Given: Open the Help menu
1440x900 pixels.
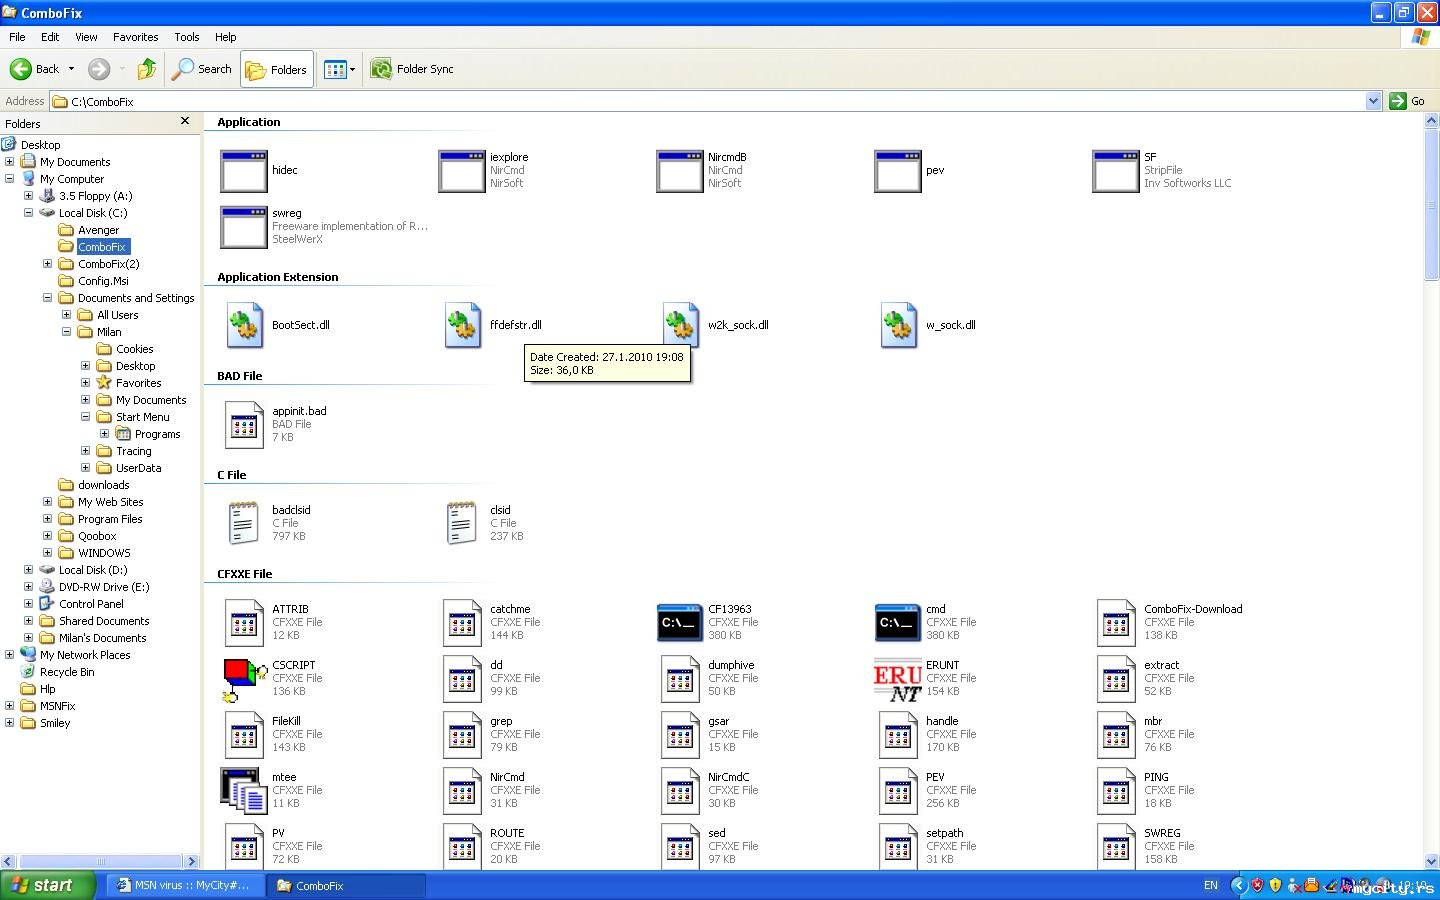Looking at the screenshot, I should coord(226,37).
